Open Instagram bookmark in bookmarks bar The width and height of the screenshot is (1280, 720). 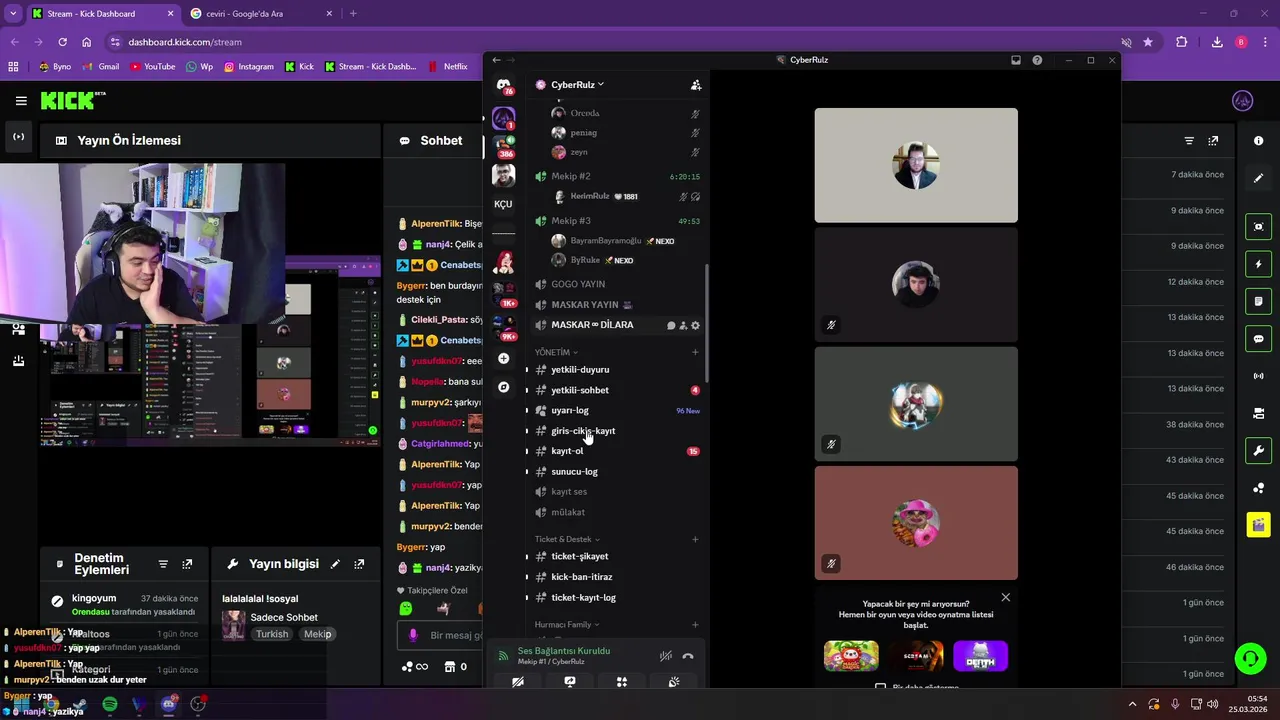[249, 67]
